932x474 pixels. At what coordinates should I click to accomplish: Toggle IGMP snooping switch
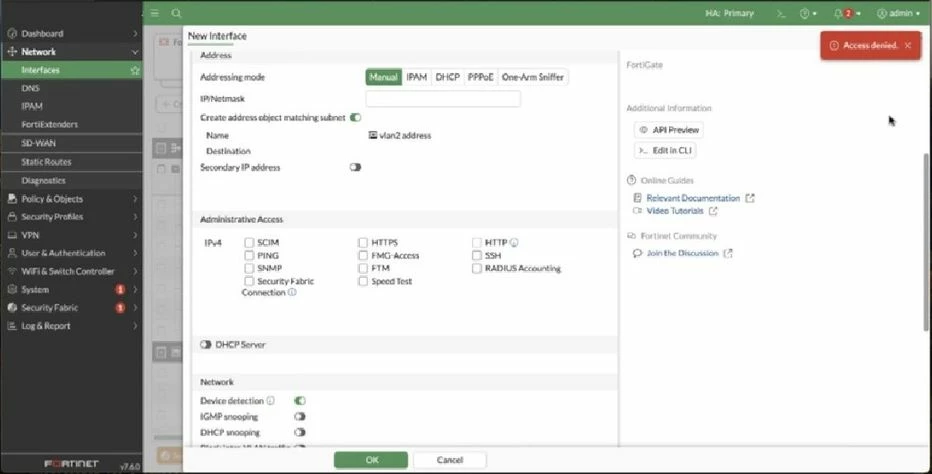click(x=300, y=417)
